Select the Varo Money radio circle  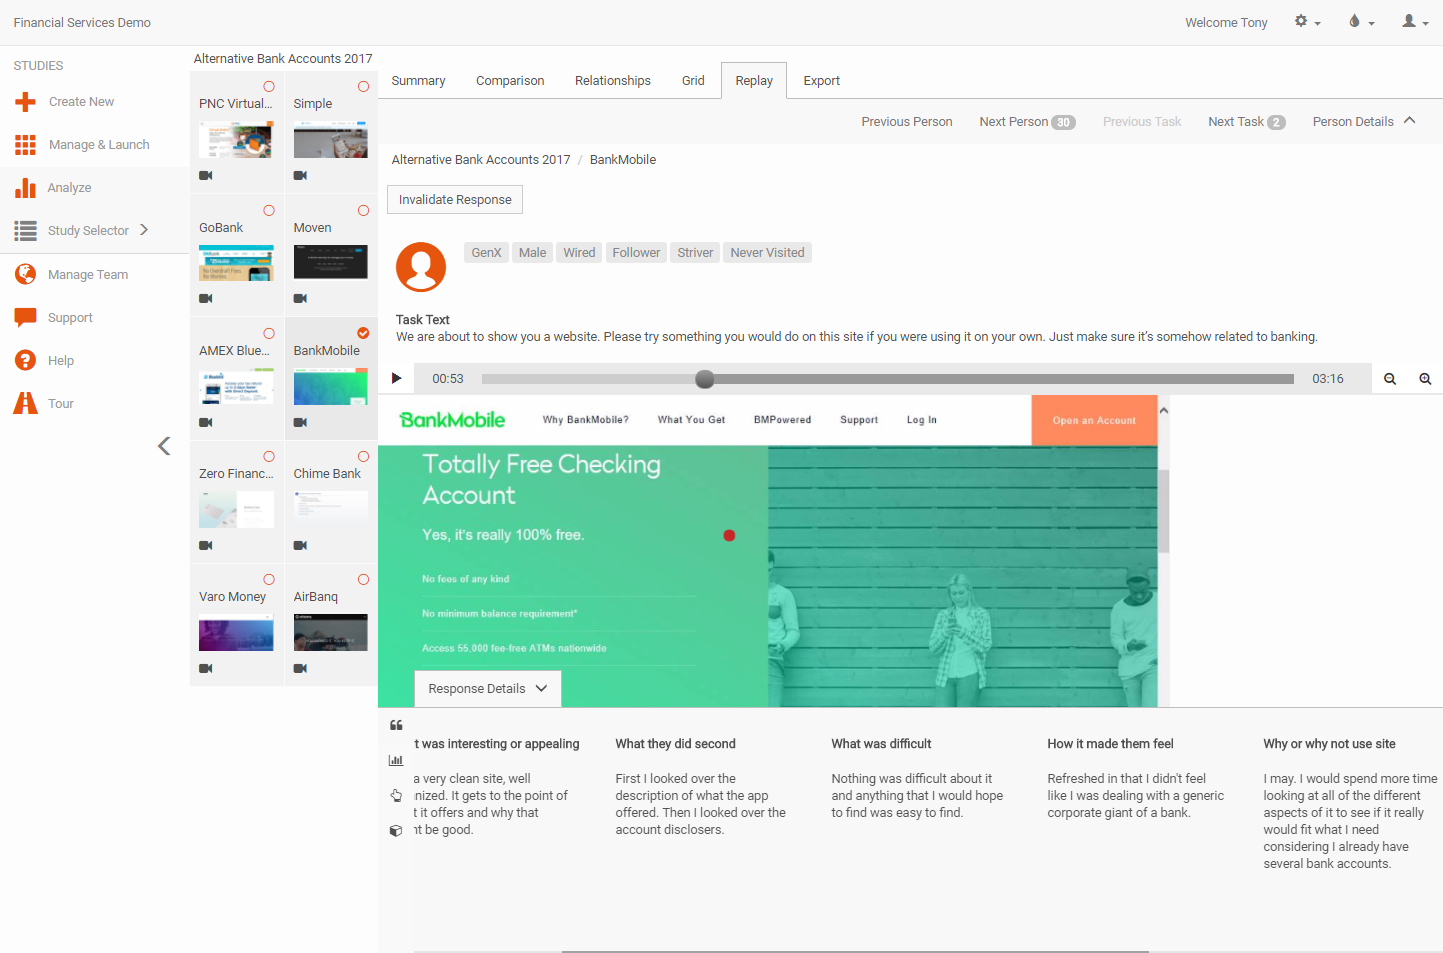pyautogui.click(x=269, y=580)
